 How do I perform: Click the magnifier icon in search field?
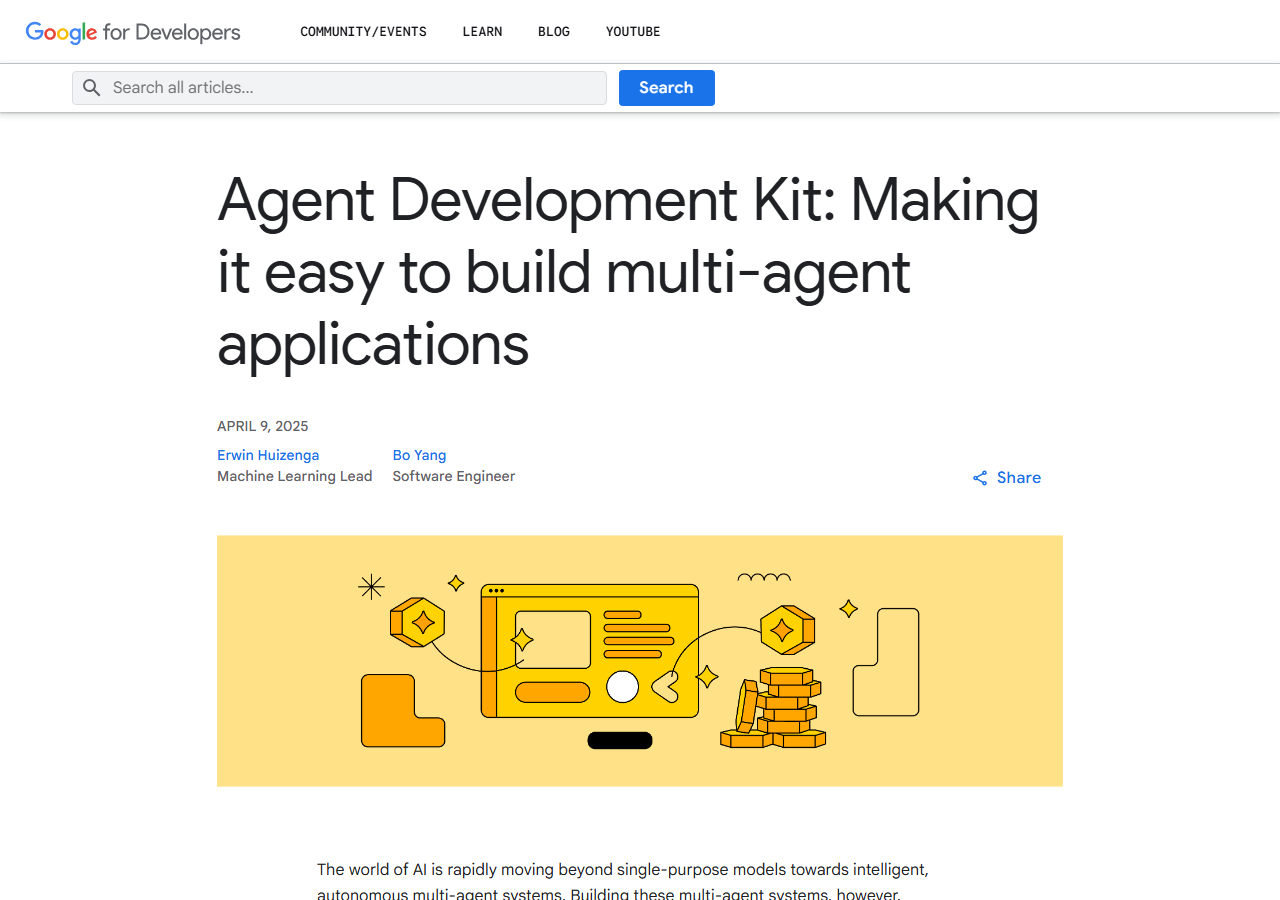tap(92, 88)
